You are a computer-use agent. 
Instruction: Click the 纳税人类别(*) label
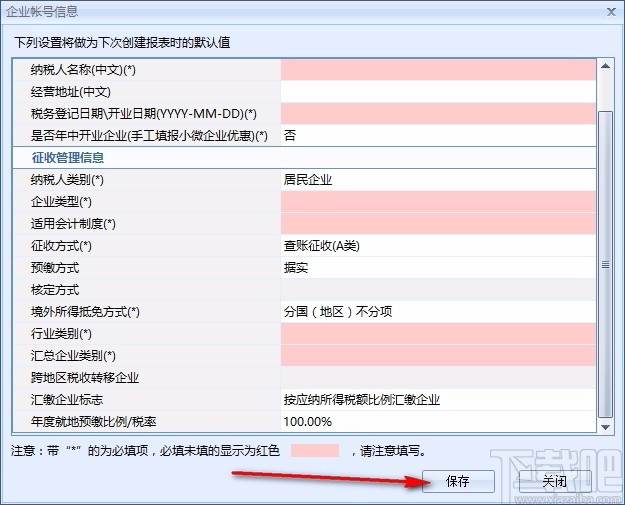coord(67,180)
